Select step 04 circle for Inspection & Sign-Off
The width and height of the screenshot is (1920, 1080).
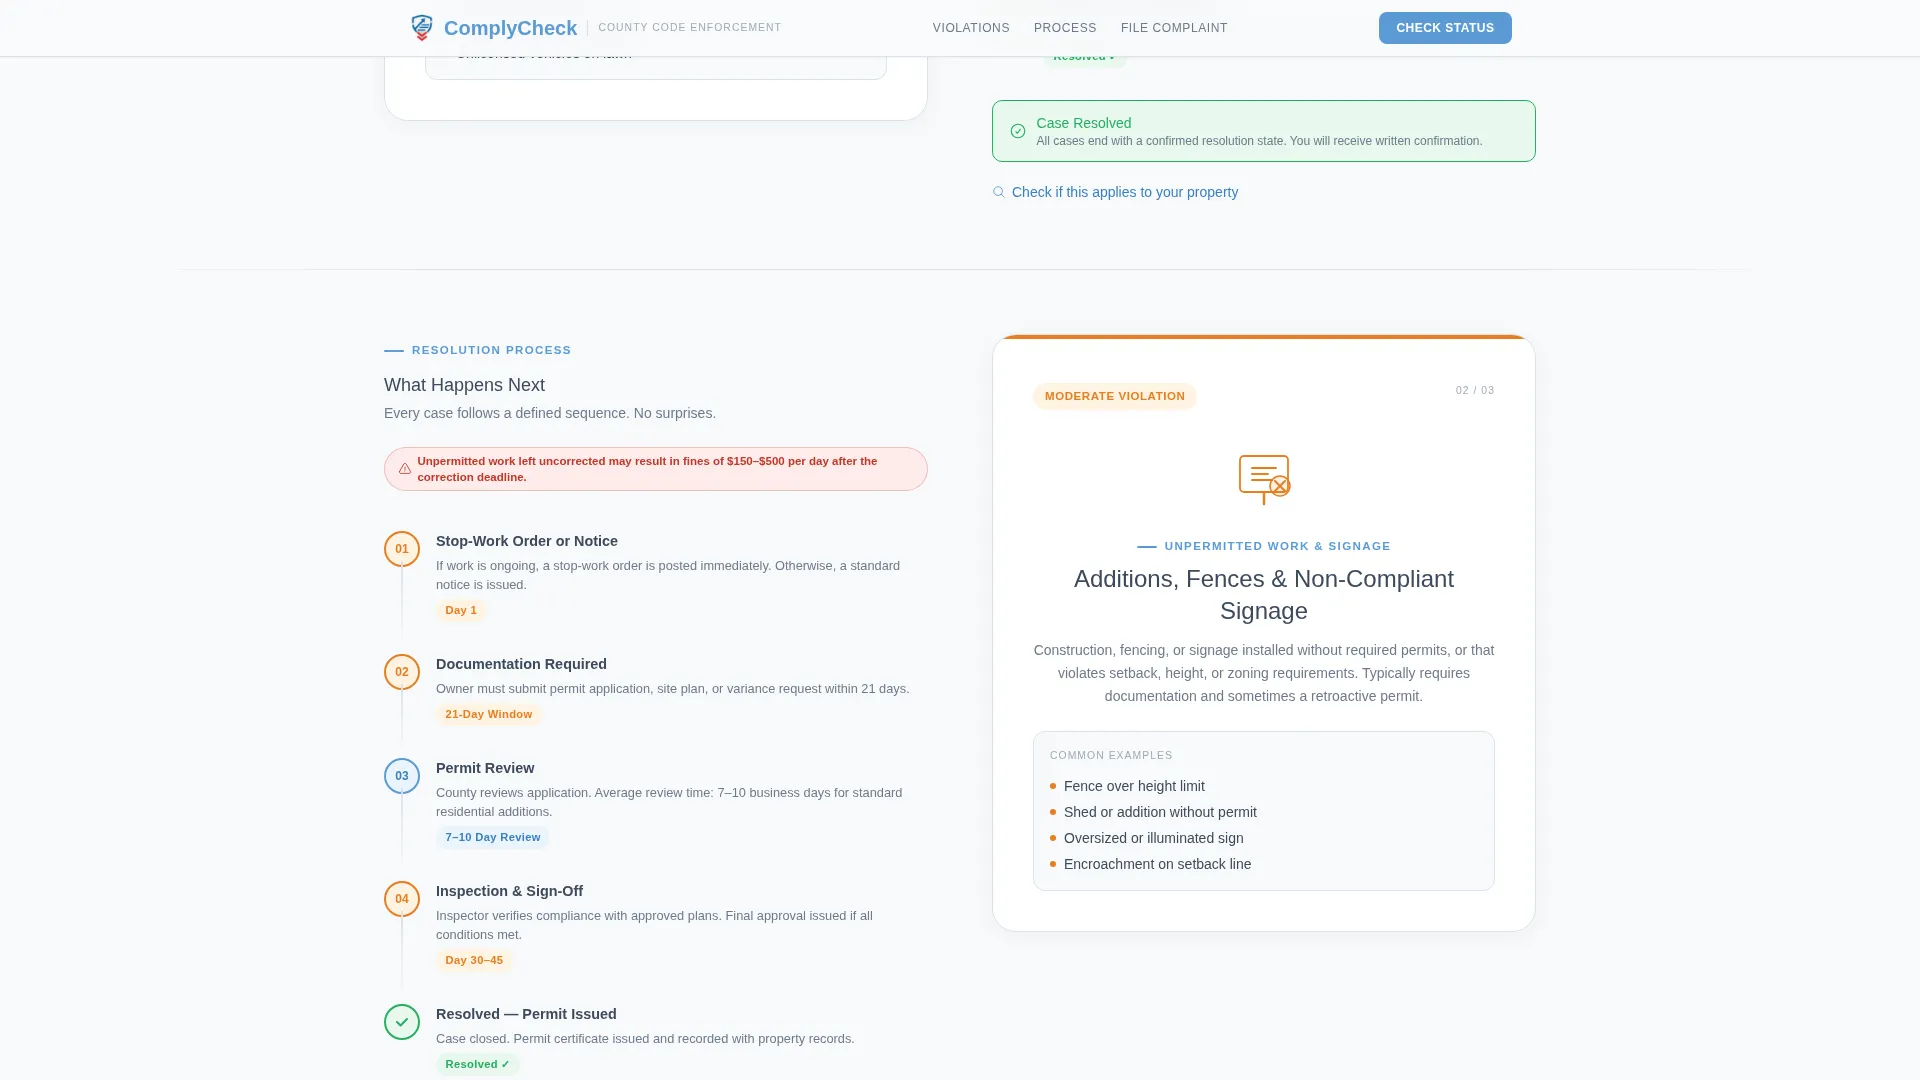(x=402, y=899)
